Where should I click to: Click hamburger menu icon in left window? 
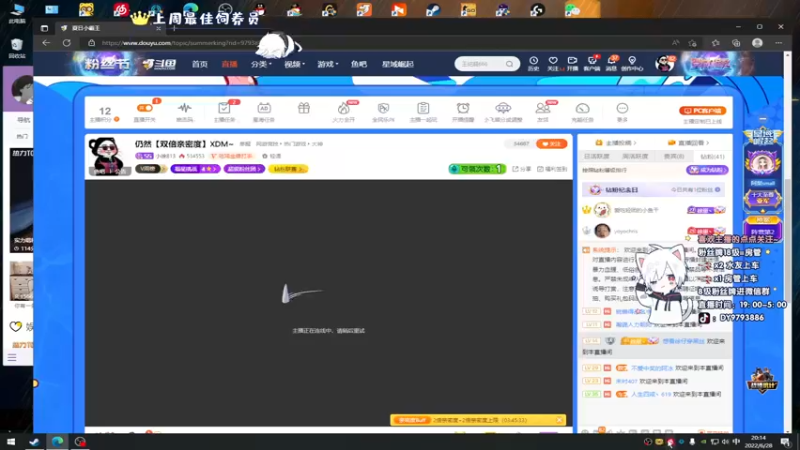[12, 358]
